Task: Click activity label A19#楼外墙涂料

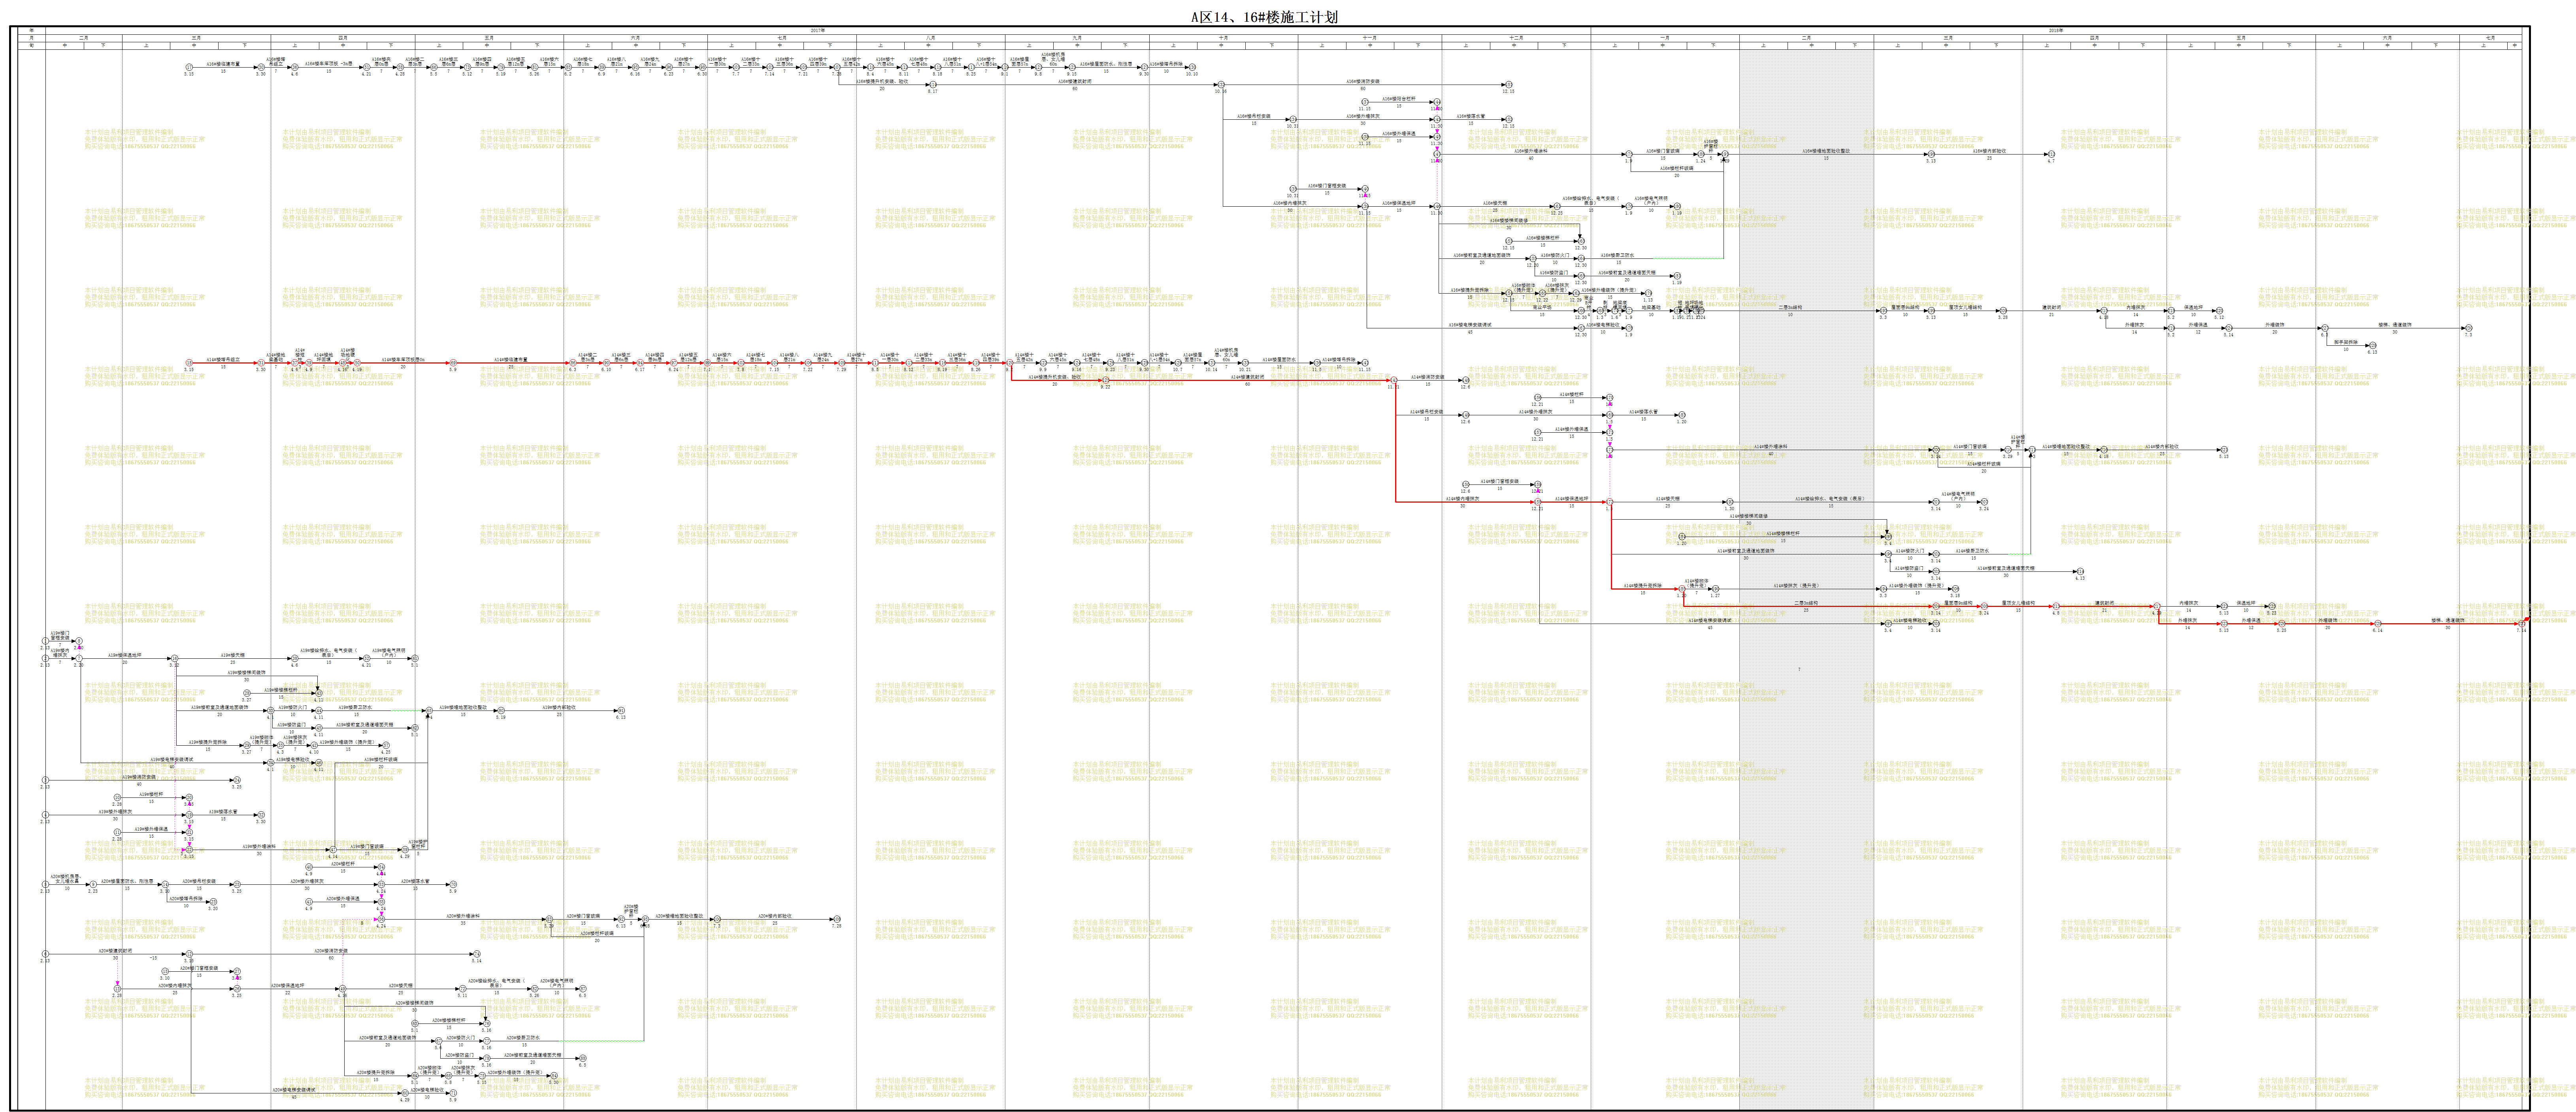Action: tap(259, 847)
